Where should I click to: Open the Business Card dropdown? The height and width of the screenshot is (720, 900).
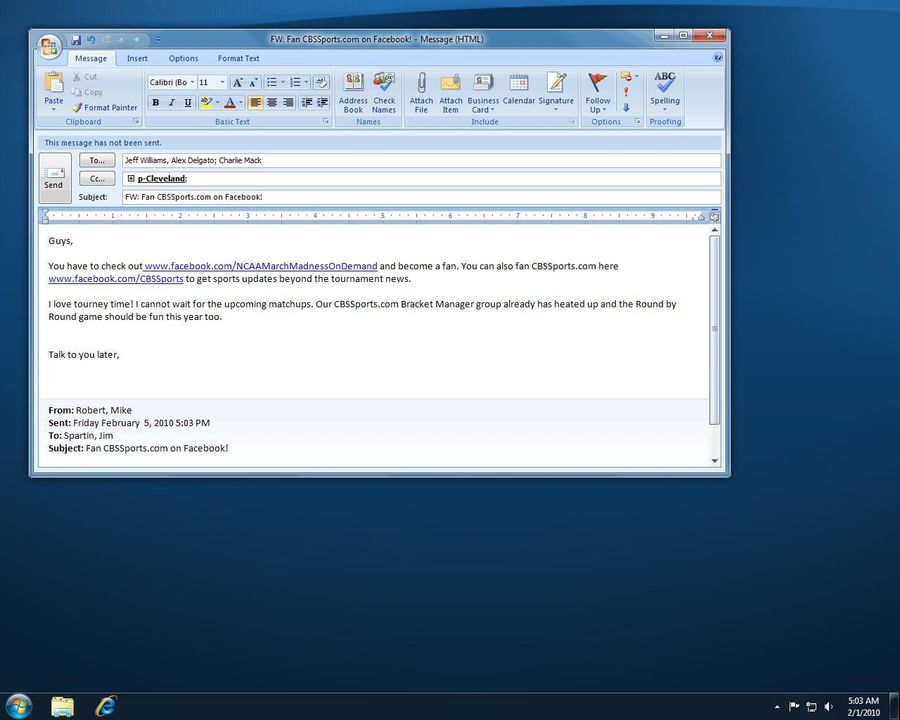[483, 92]
